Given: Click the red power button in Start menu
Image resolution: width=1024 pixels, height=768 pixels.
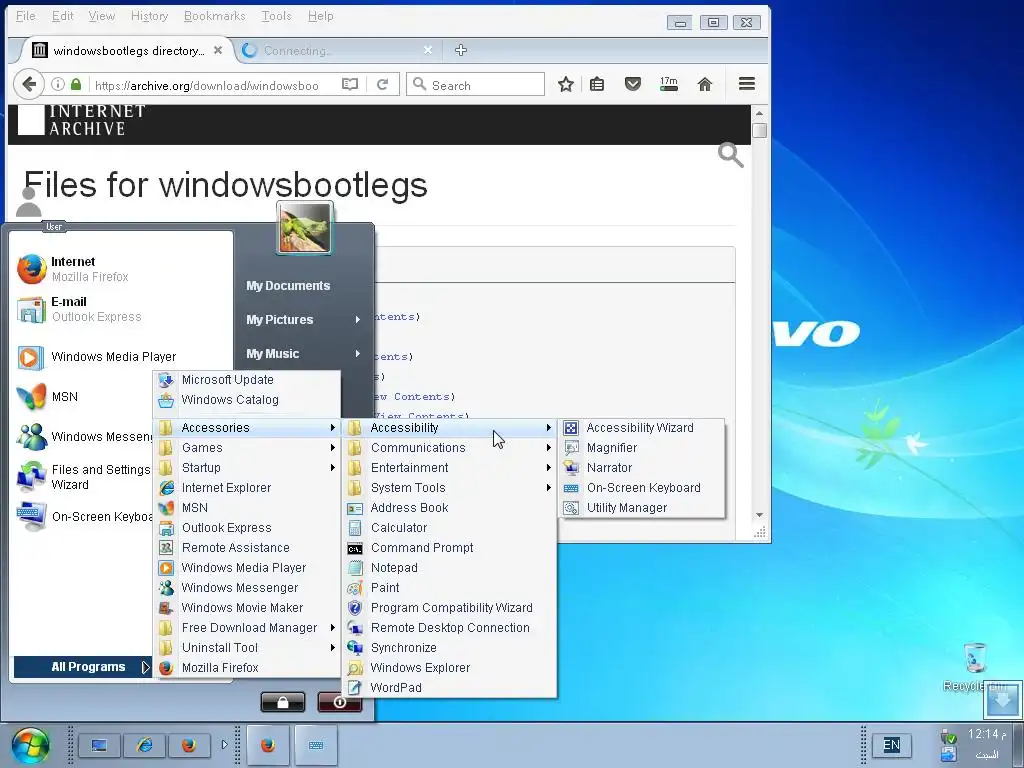Looking at the screenshot, I should (340, 702).
